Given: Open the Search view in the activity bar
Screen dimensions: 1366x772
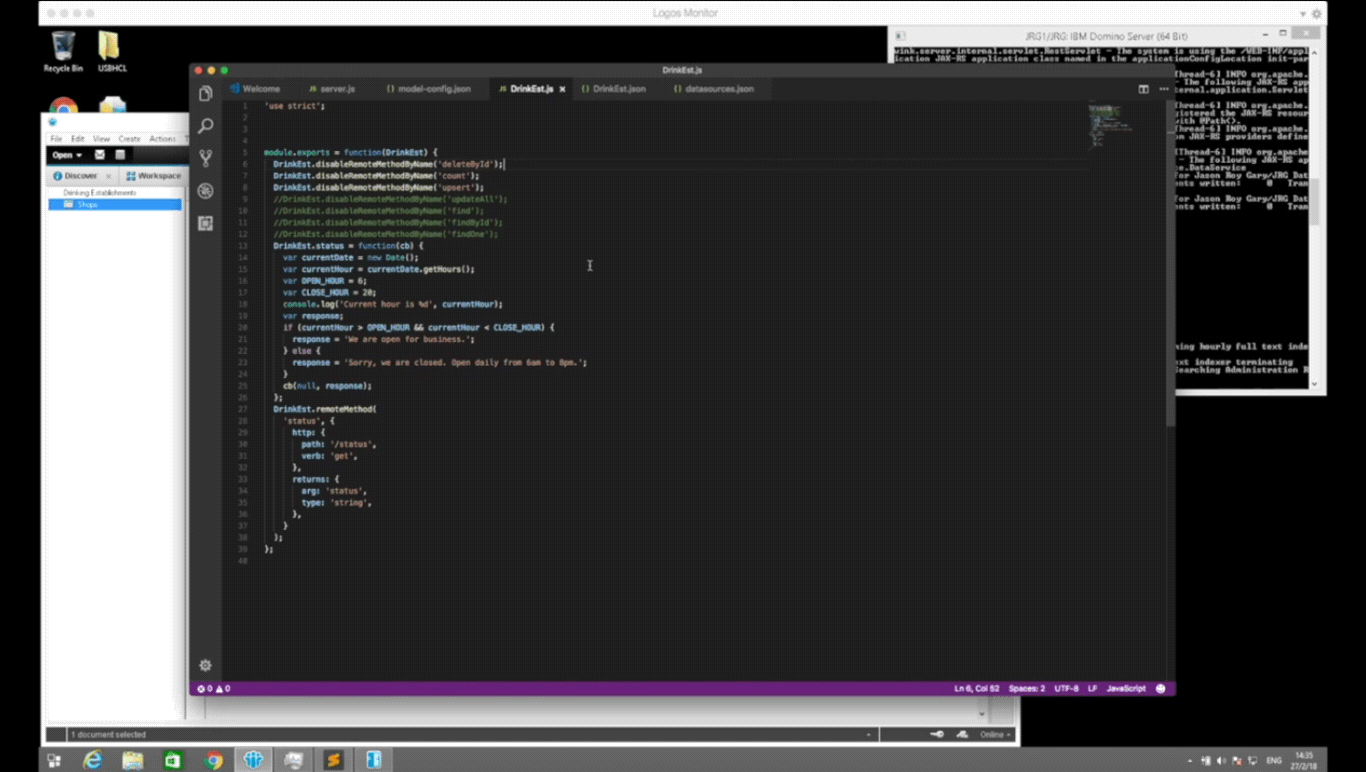Looking at the screenshot, I should [x=206, y=126].
